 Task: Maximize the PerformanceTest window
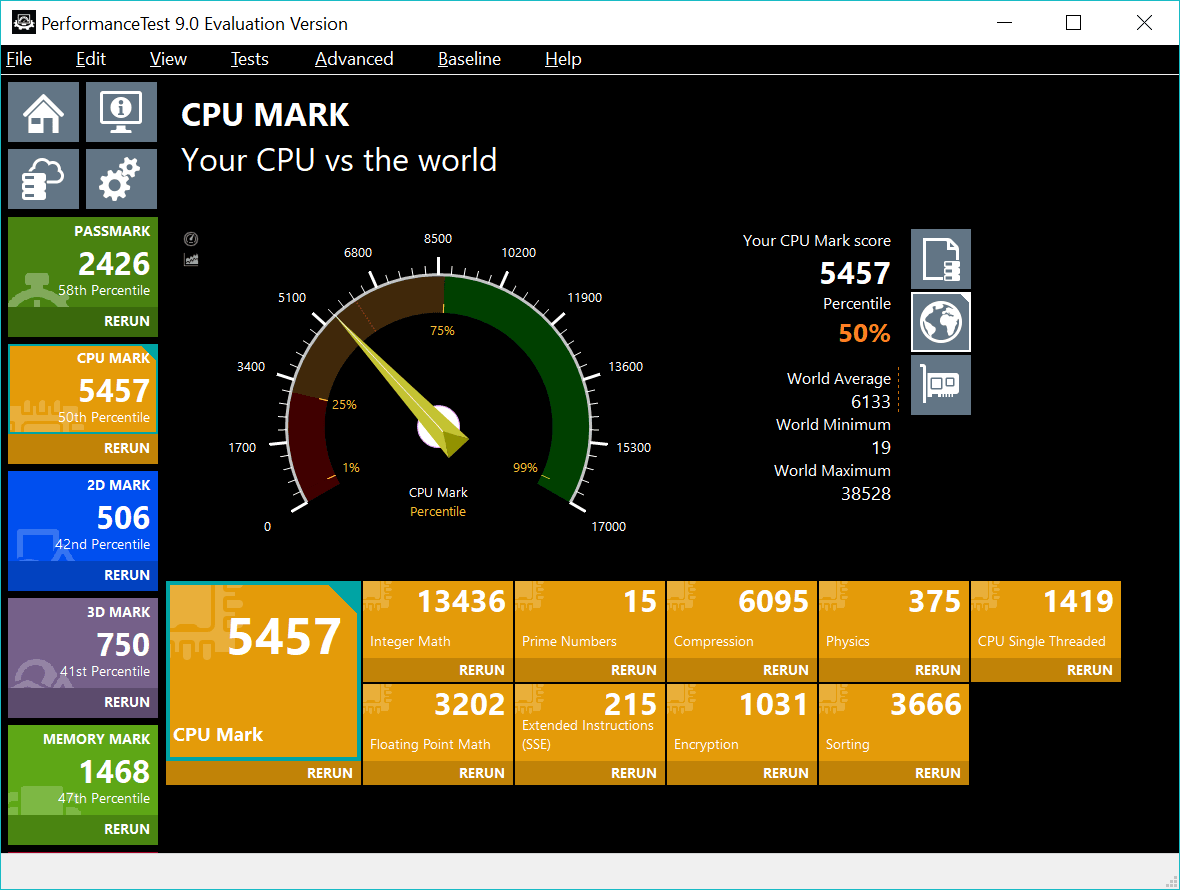[1074, 23]
